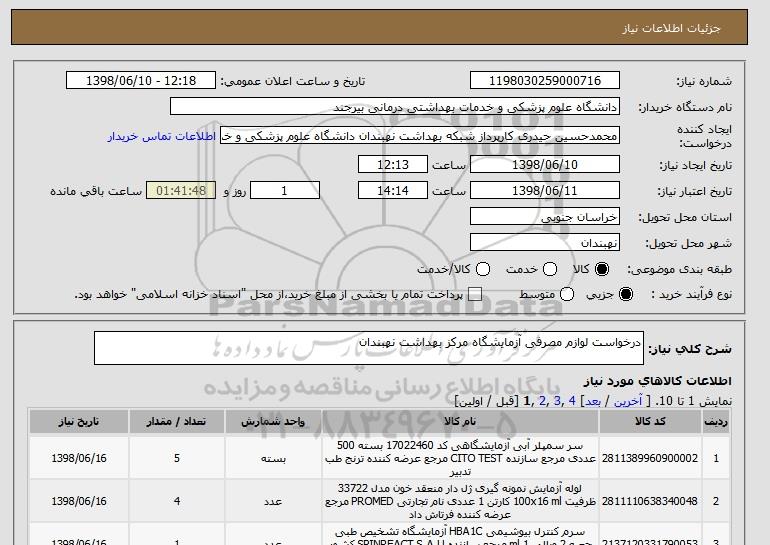Image resolution: width=770 pixels, height=545 pixels.
Task: Click the 12:13 time field
Action: [393, 164]
